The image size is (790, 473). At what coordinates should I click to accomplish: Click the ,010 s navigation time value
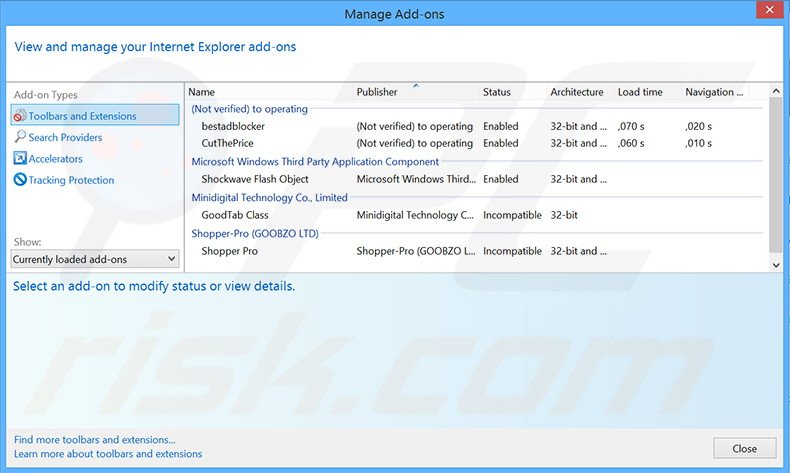pos(698,143)
